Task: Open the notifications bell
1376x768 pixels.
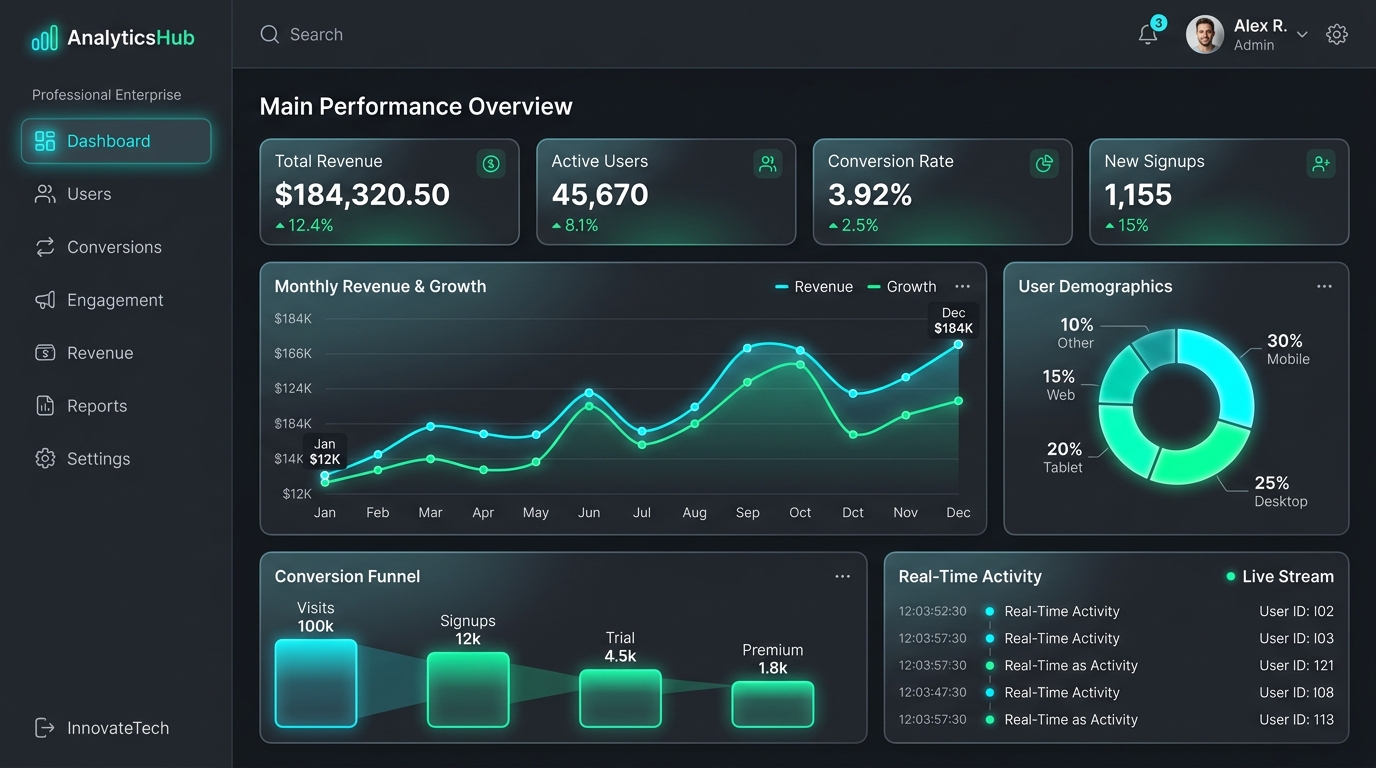Action: click(x=1148, y=35)
